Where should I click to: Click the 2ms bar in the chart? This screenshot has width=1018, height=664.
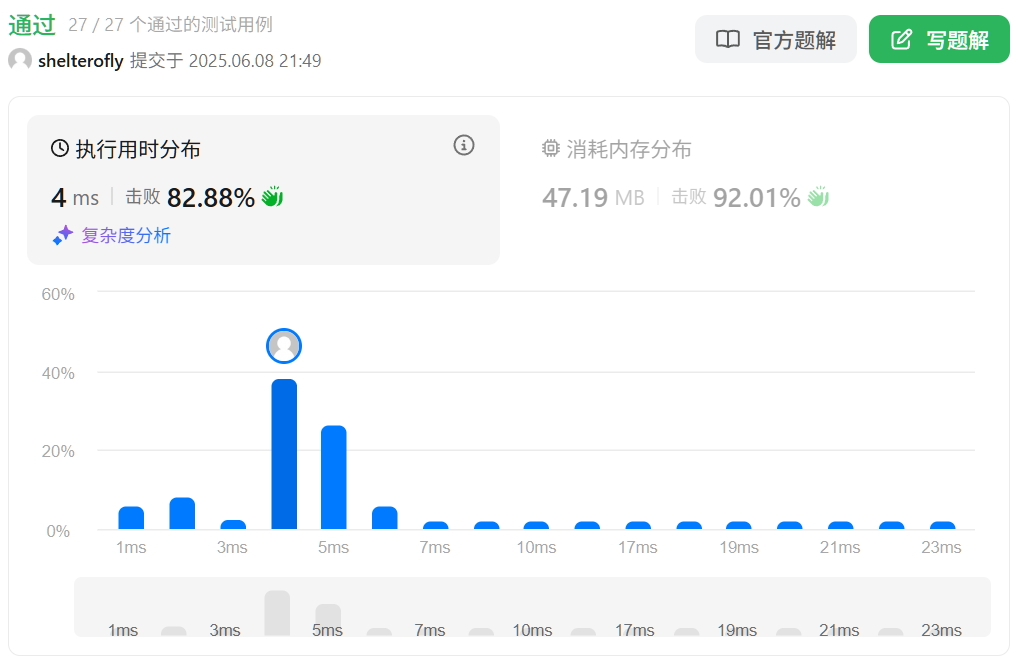[182, 513]
